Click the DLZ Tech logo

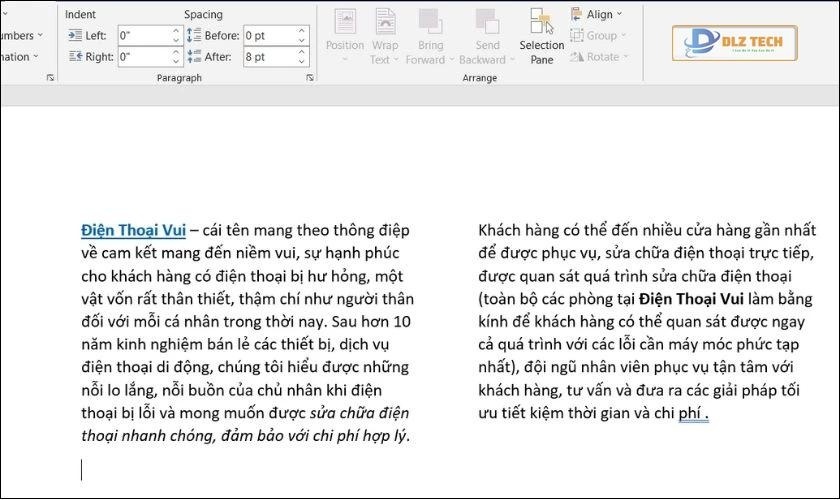pos(741,42)
